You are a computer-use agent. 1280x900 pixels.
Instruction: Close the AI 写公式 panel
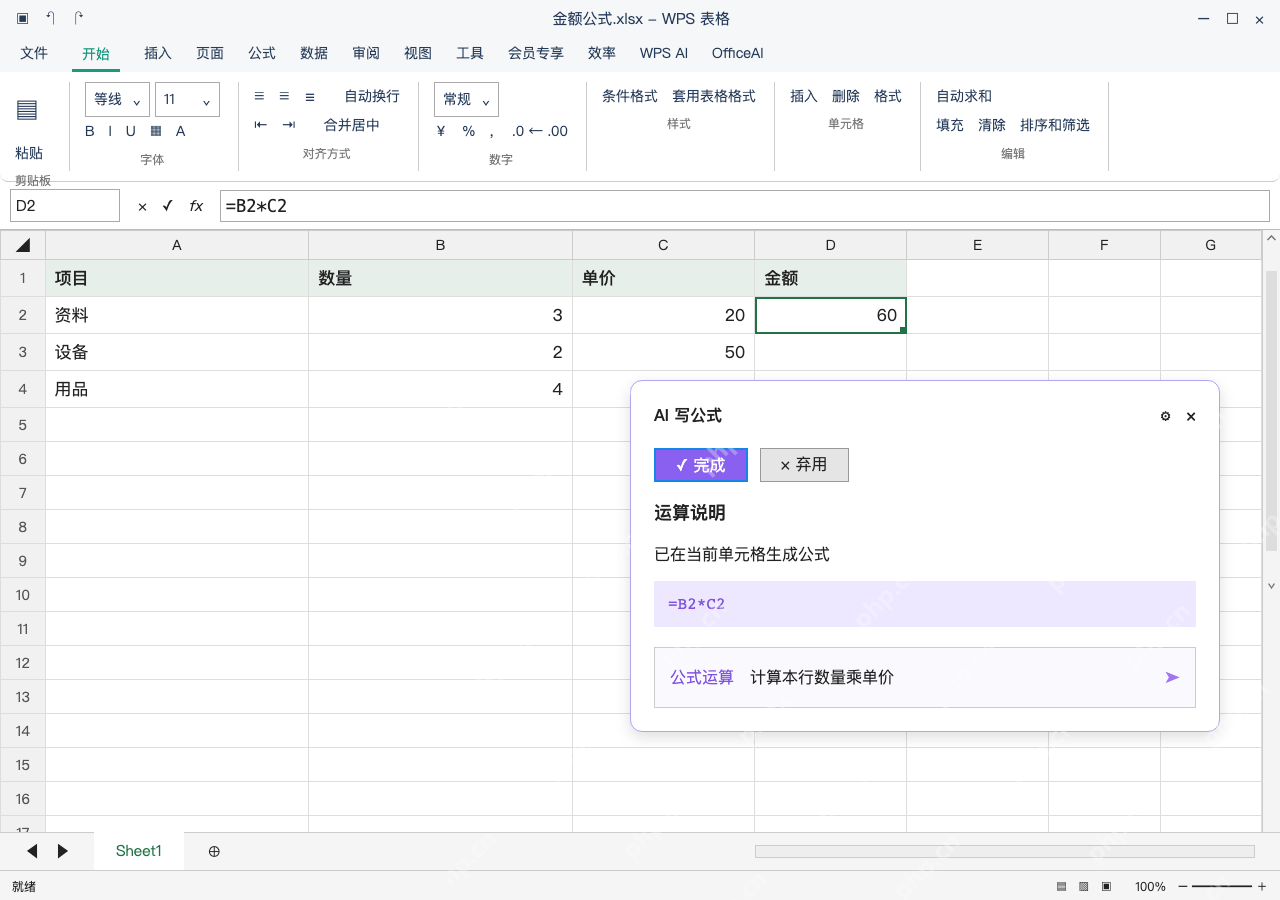[x=1191, y=416]
